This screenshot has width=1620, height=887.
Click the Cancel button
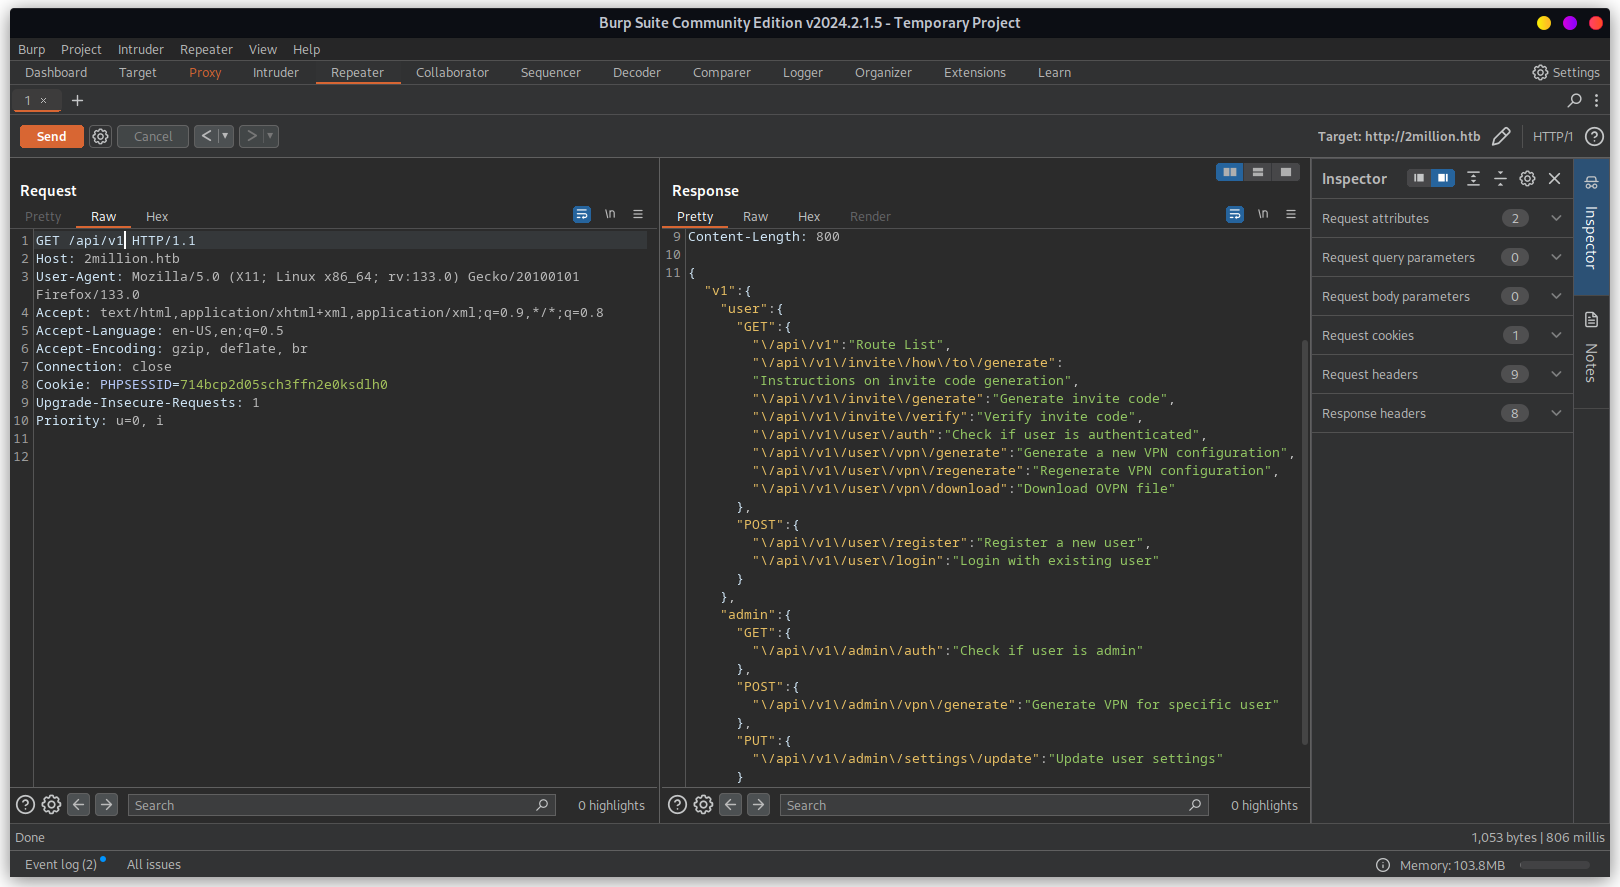coord(153,136)
